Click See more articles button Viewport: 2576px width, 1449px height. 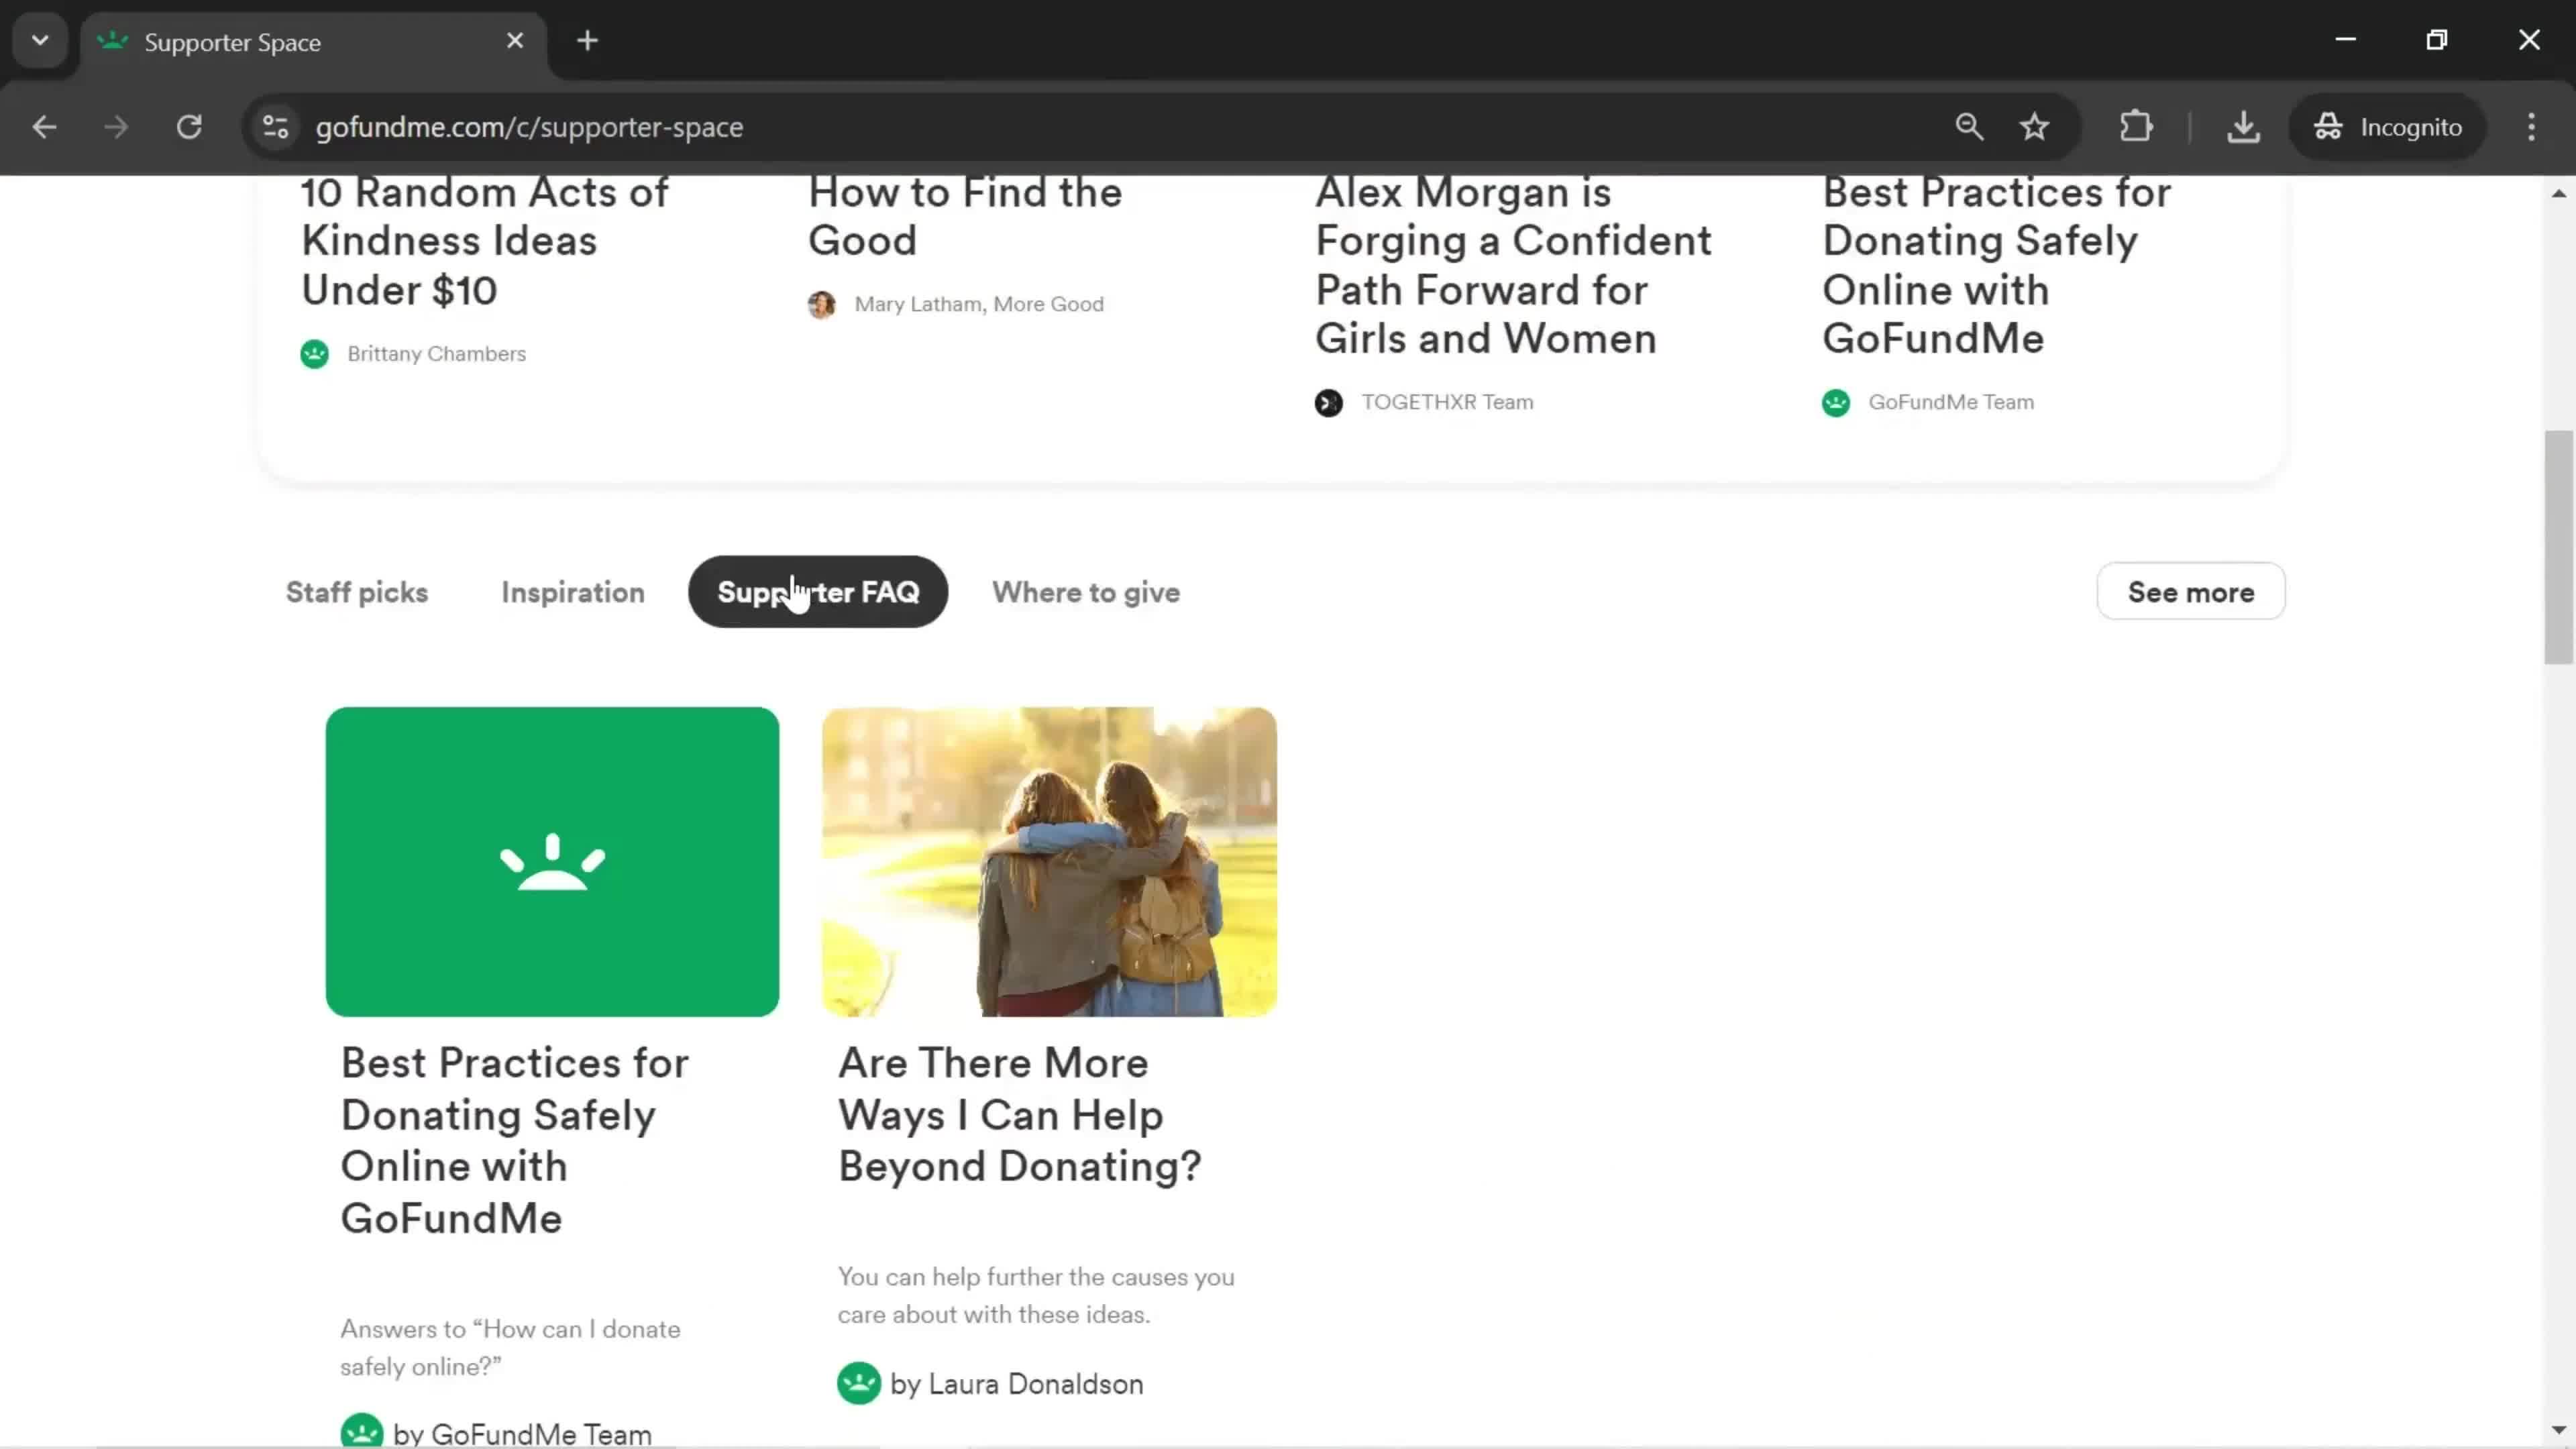point(2190,591)
